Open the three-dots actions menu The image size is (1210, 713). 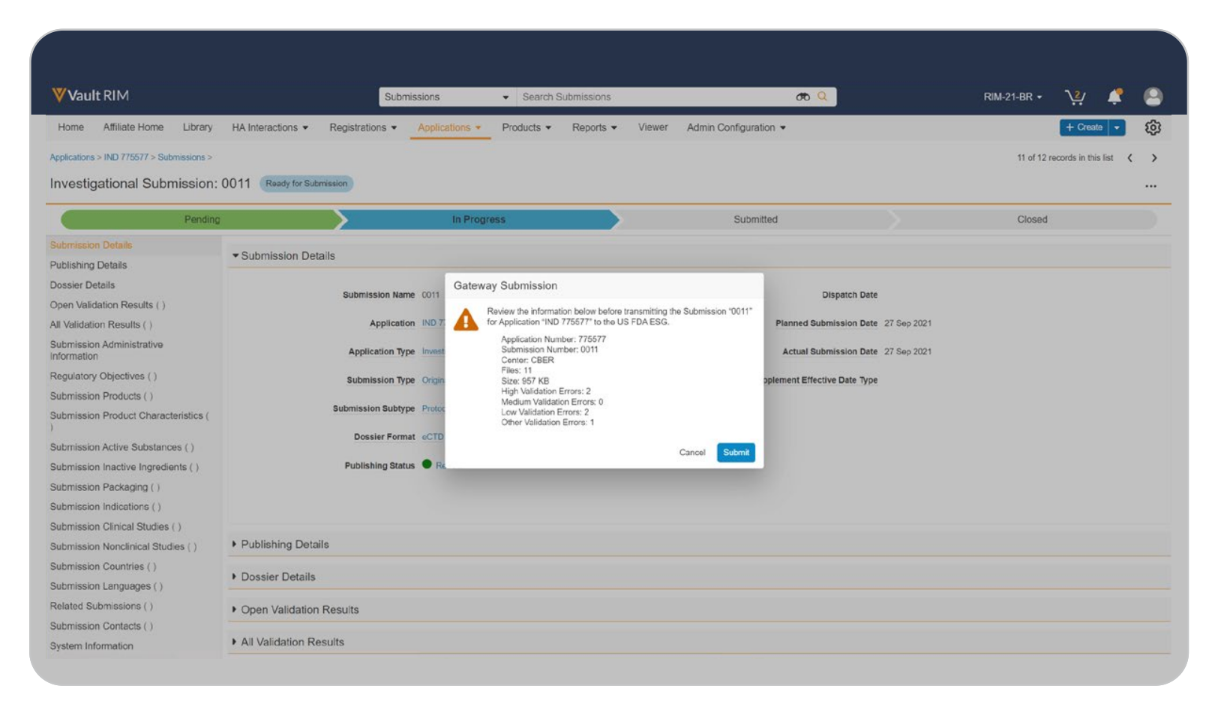pos(1151,186)
